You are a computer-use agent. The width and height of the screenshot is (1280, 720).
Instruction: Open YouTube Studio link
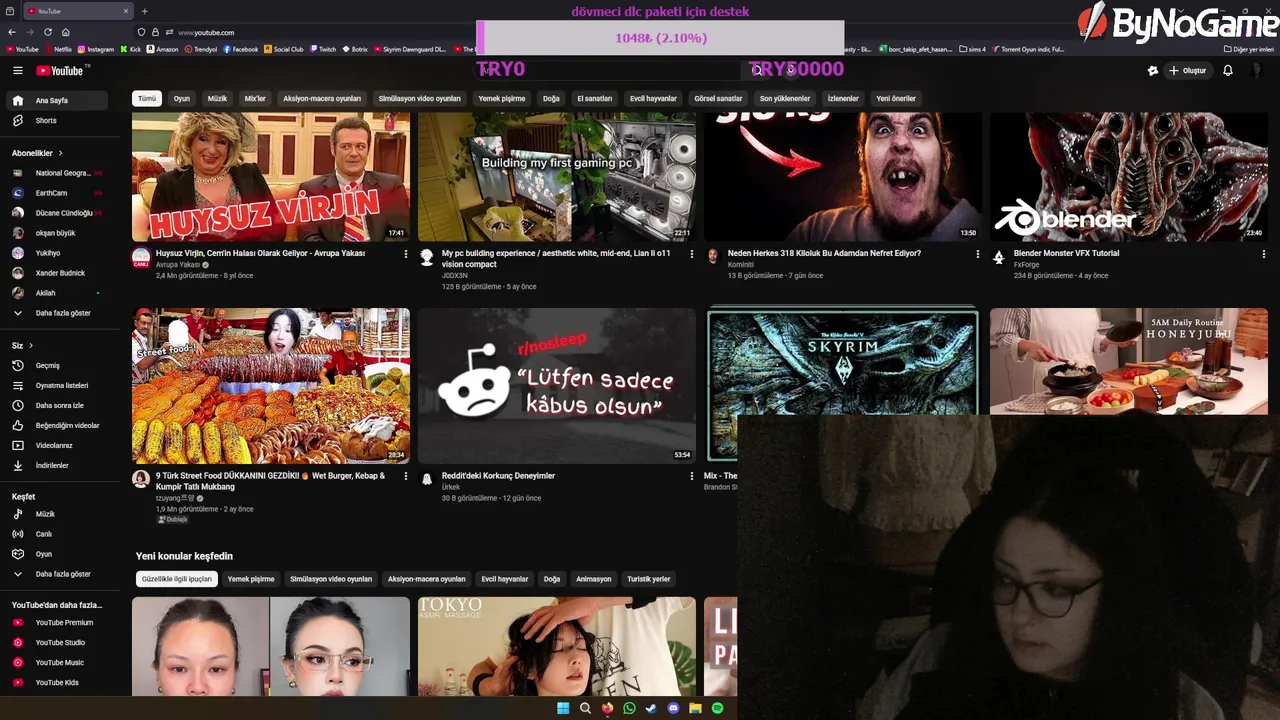[60, 642]
